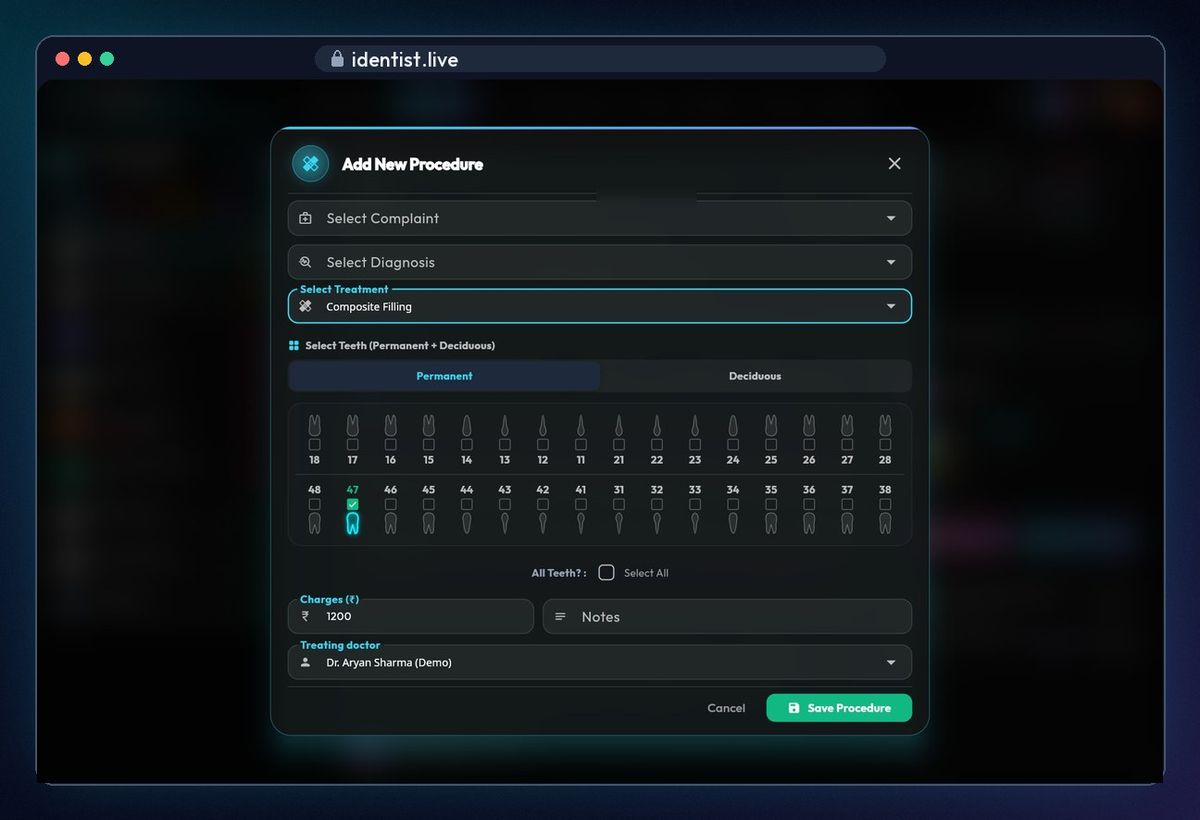
Task: Click tooth number 42 label
Action: click(x=543, y=490)
